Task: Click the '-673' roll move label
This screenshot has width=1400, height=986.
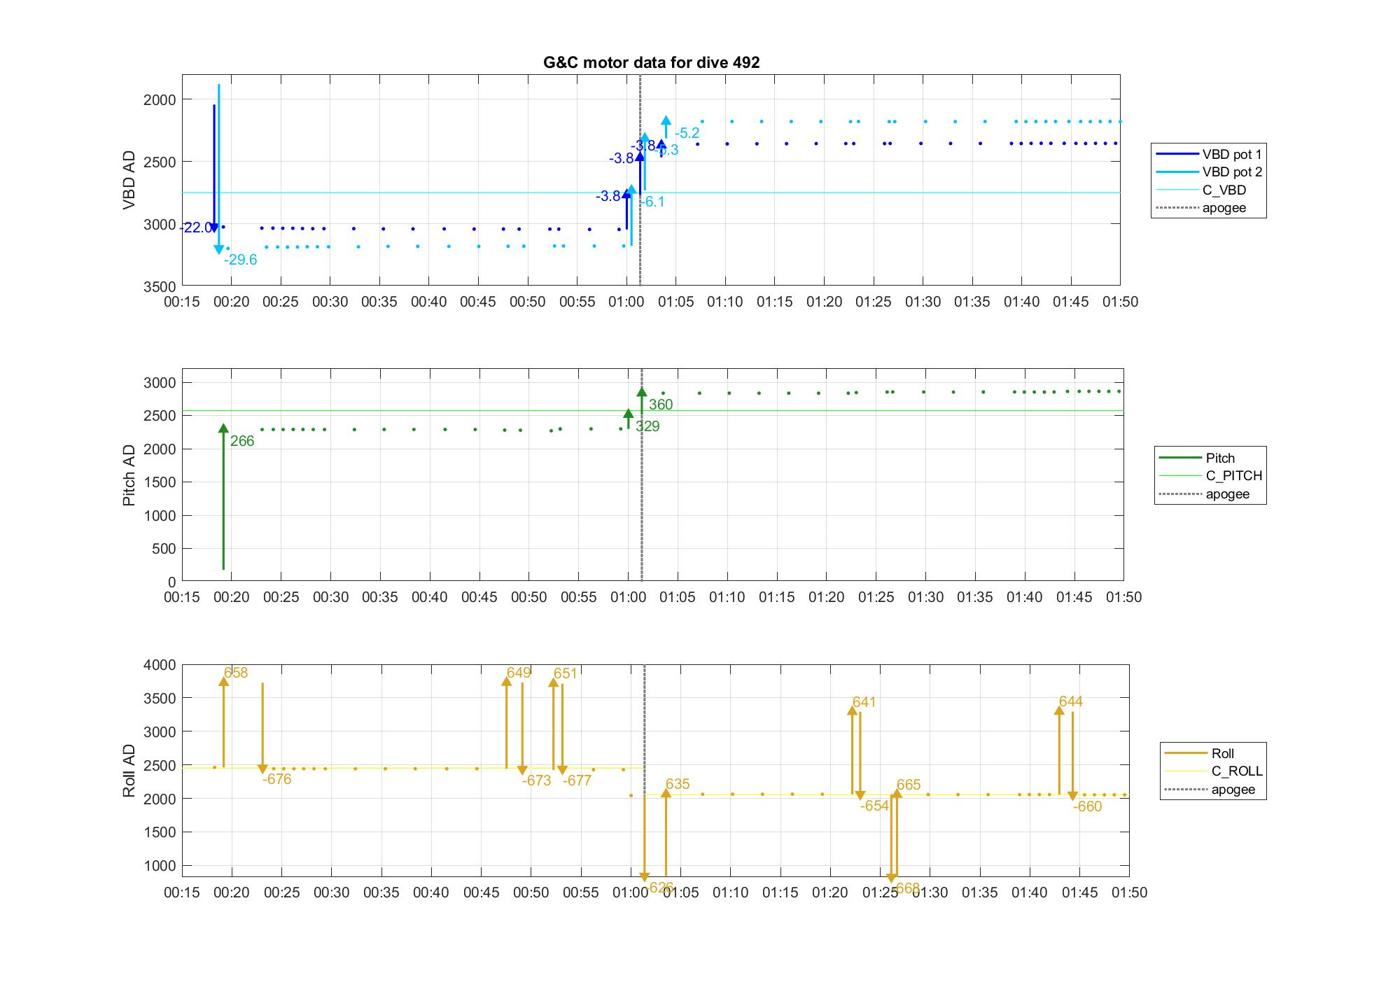Action: [x=536, y=780]
